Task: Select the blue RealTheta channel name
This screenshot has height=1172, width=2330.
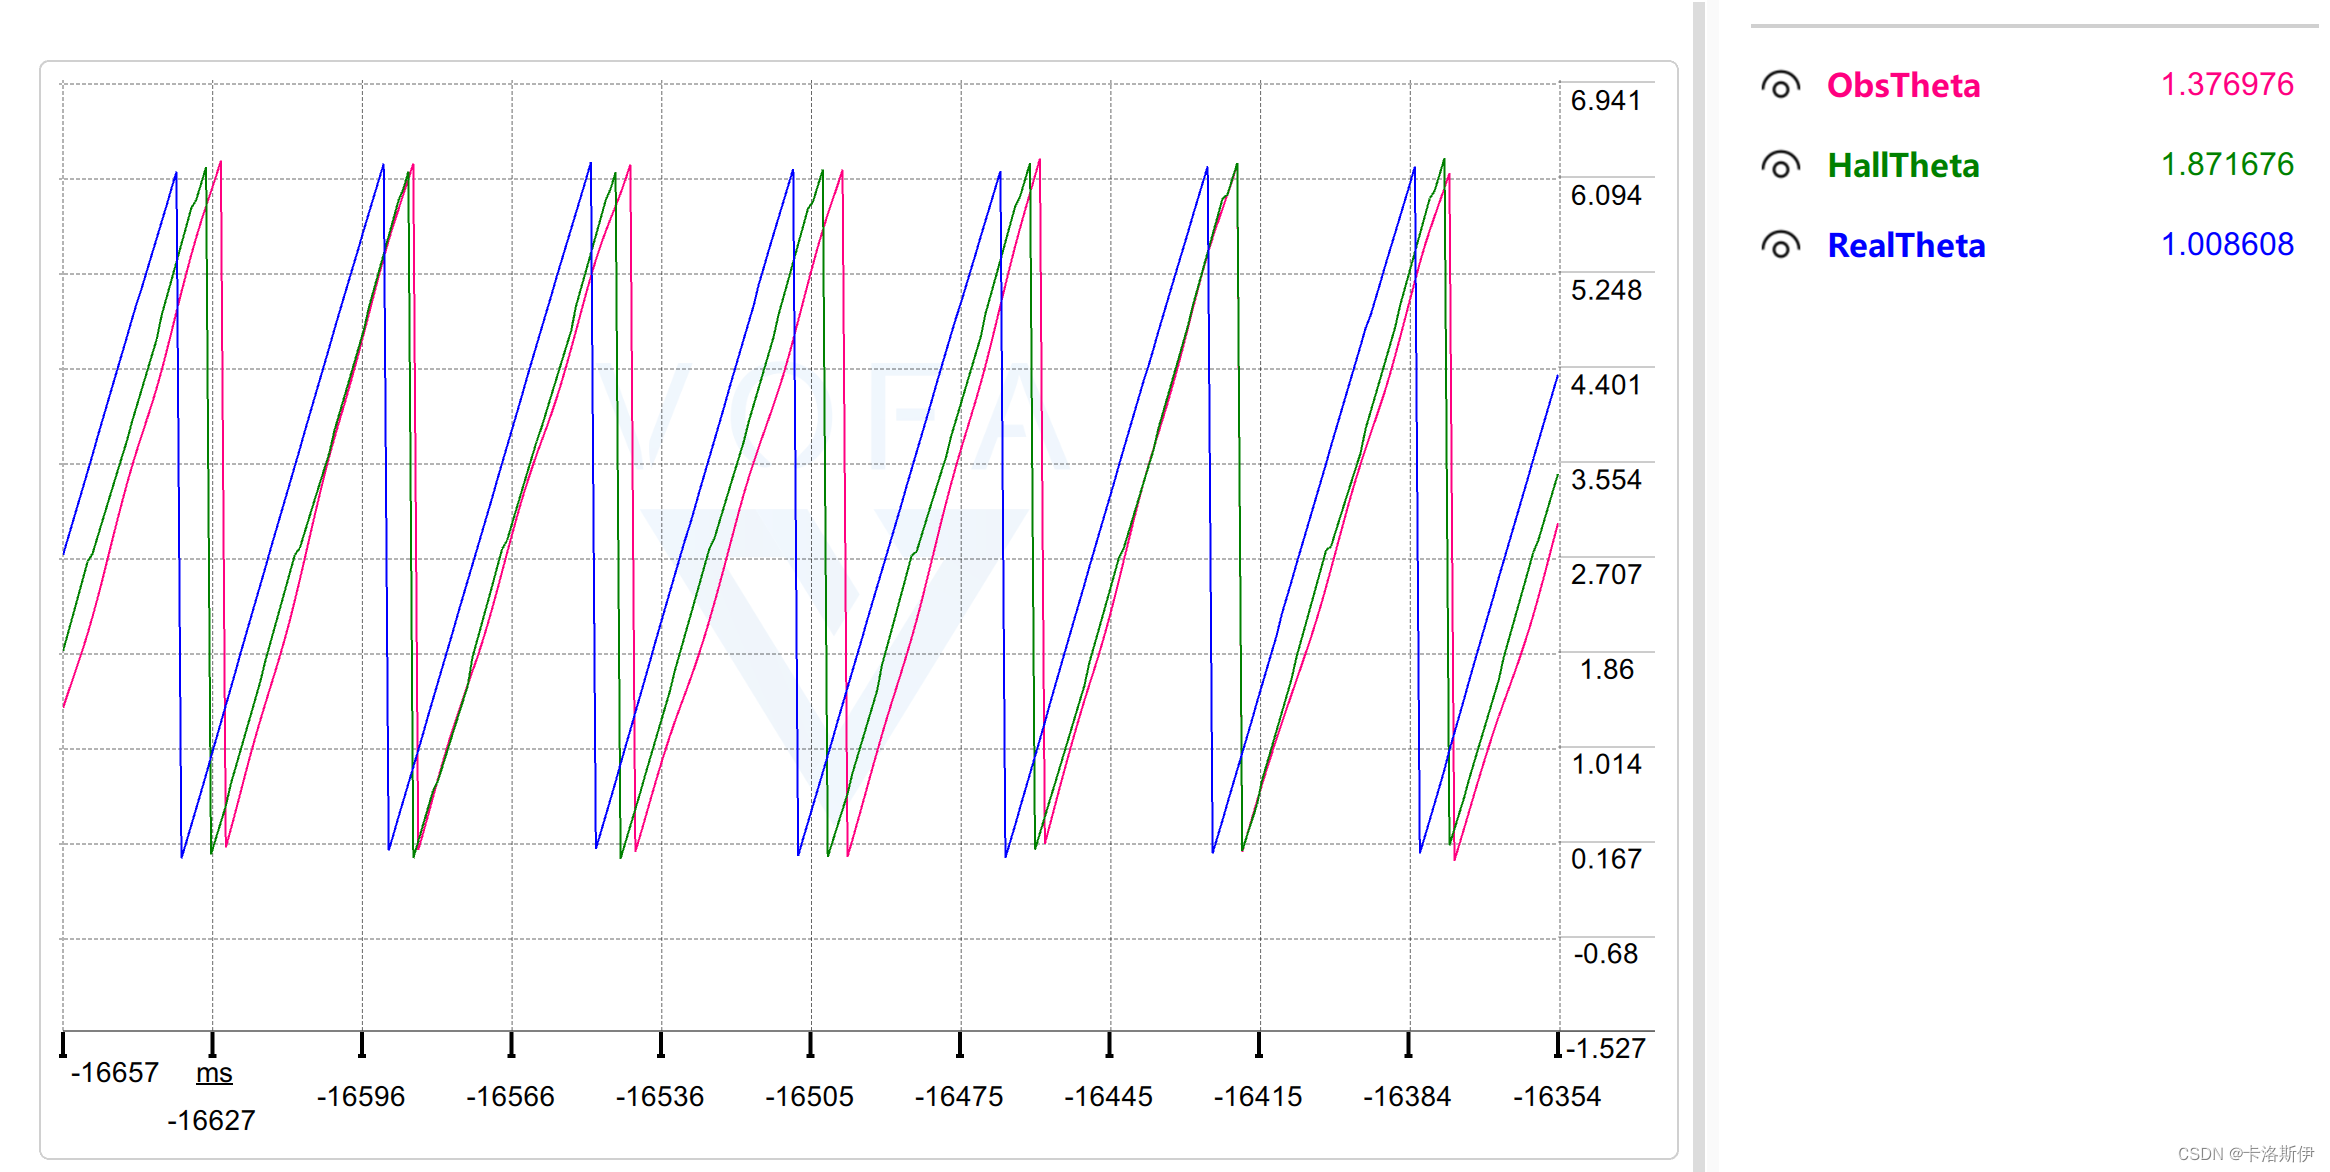Action: (x=1906, y=245)
